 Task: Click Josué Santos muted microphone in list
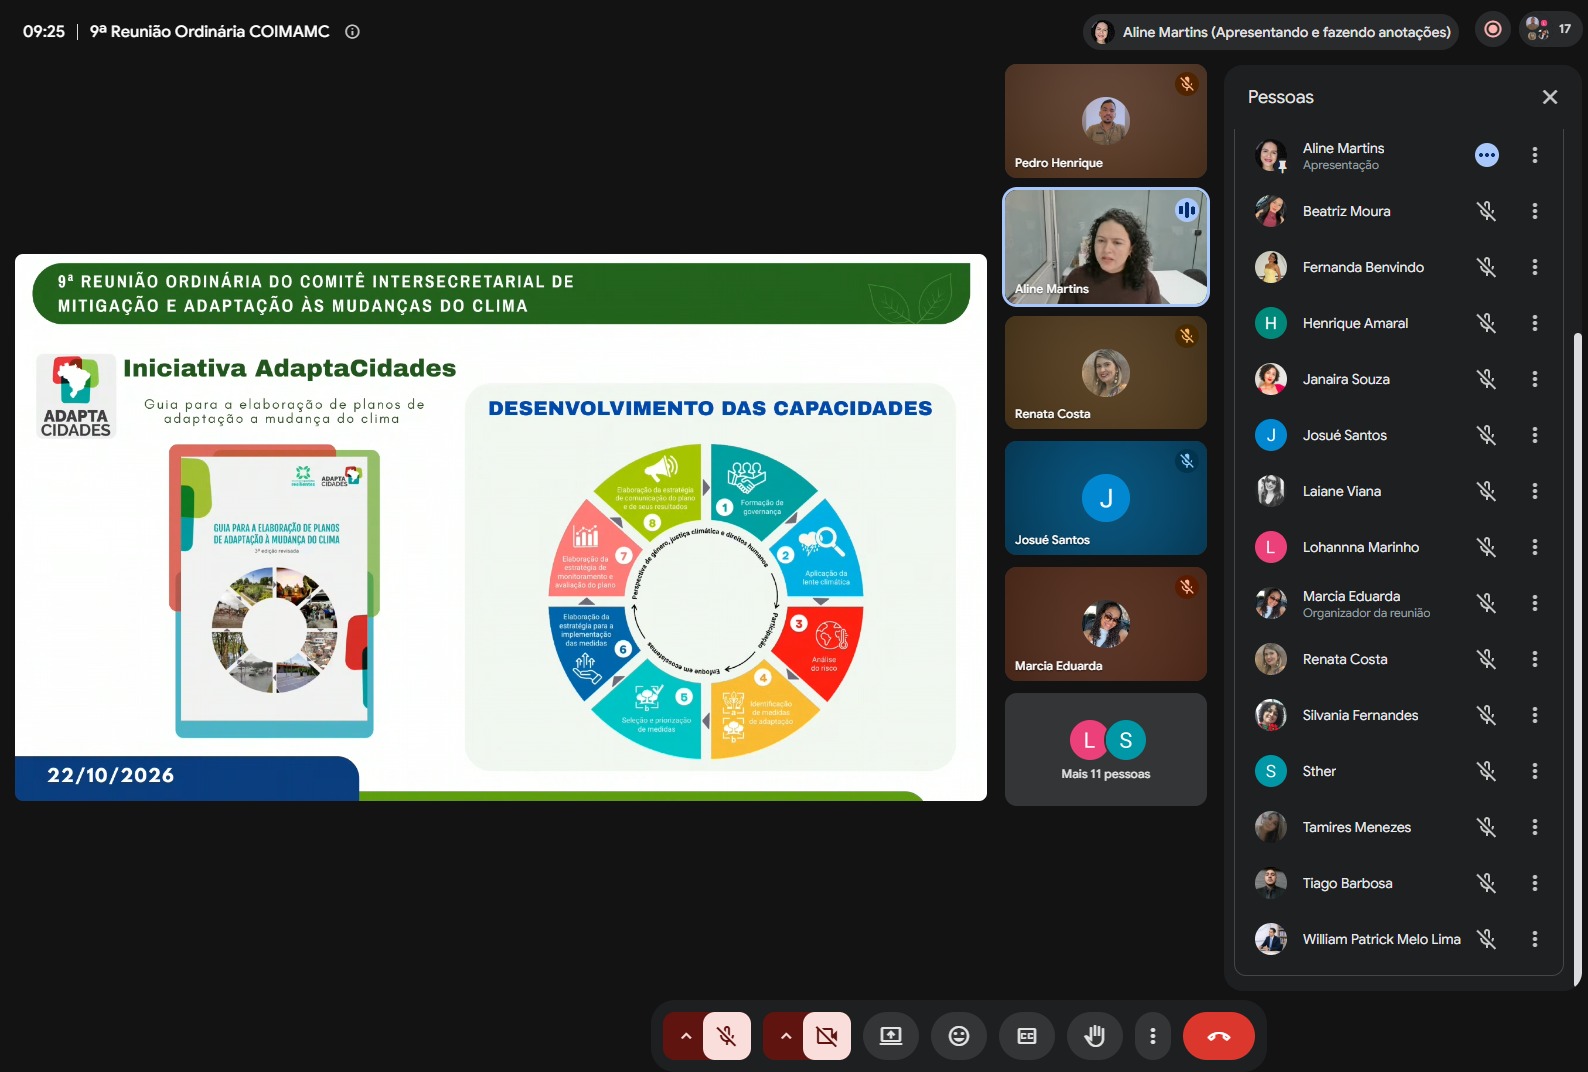click(x=1487, y=435)
